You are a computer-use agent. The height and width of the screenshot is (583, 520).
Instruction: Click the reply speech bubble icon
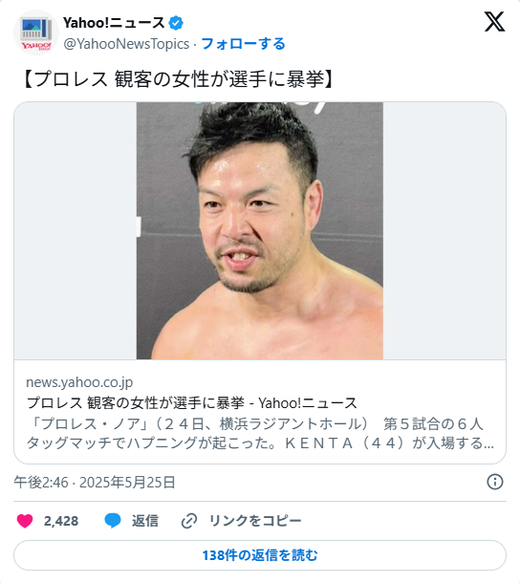tap(112, 521)
